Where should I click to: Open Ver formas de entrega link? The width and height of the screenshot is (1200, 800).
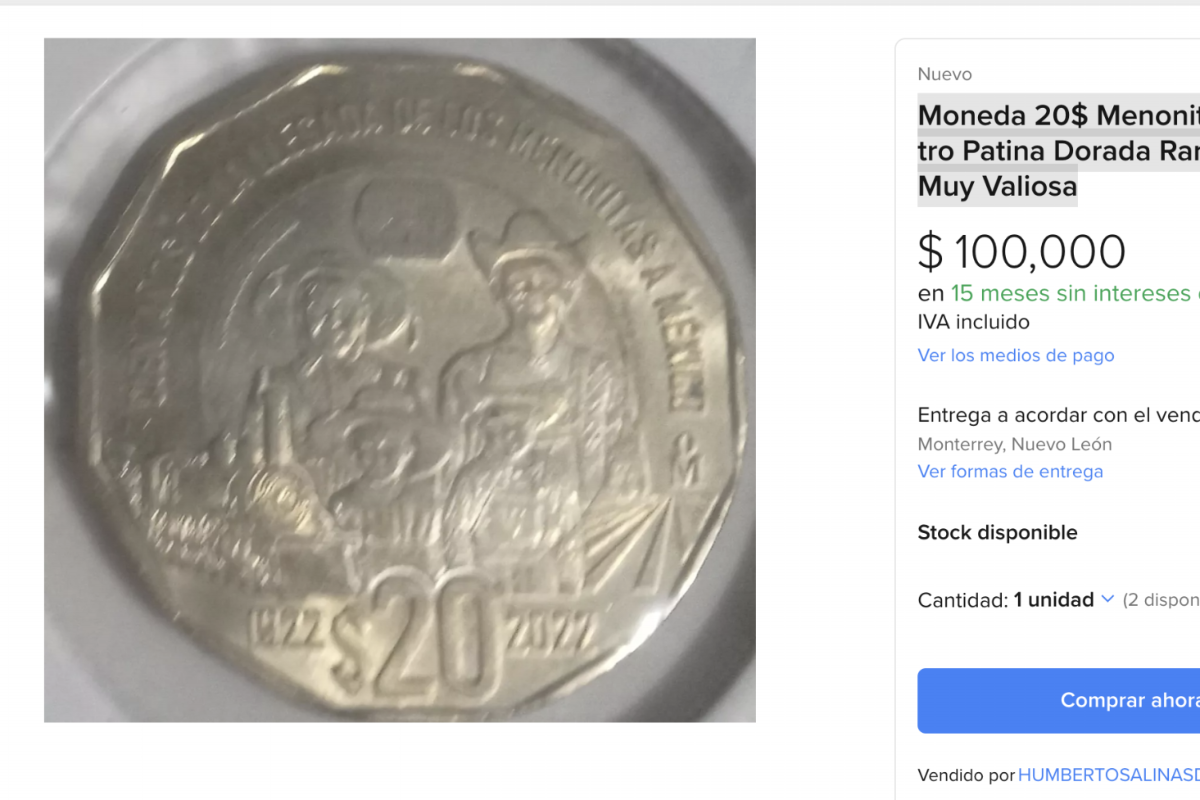(1010, 471)
